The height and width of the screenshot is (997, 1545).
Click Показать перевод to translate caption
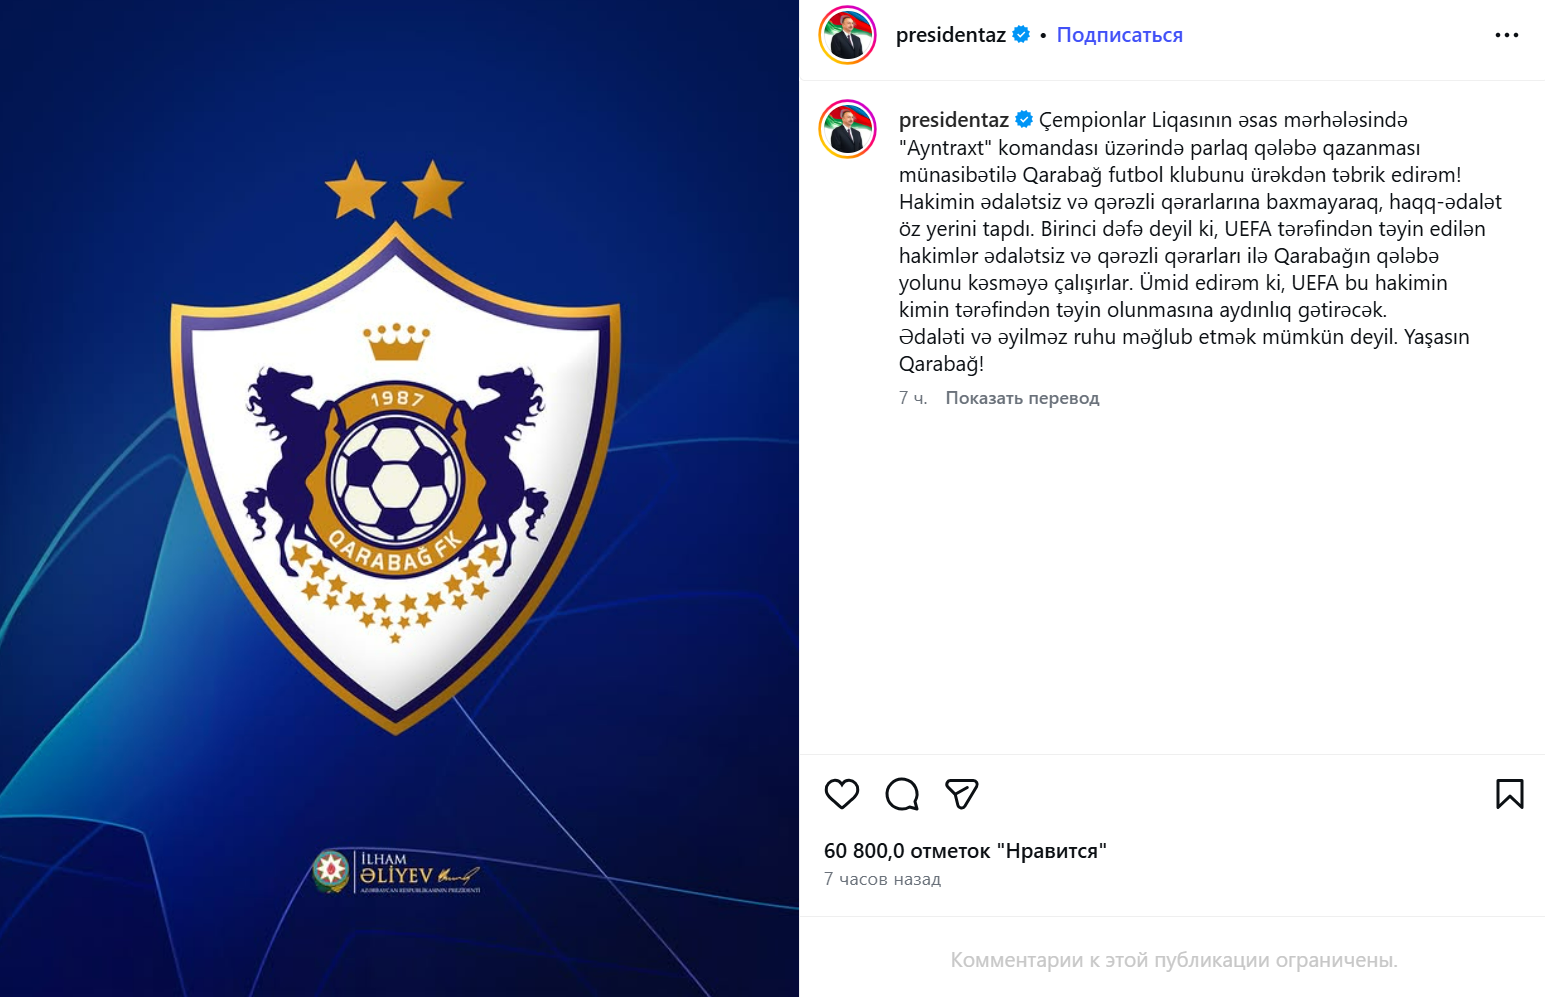coord(1022,398)
